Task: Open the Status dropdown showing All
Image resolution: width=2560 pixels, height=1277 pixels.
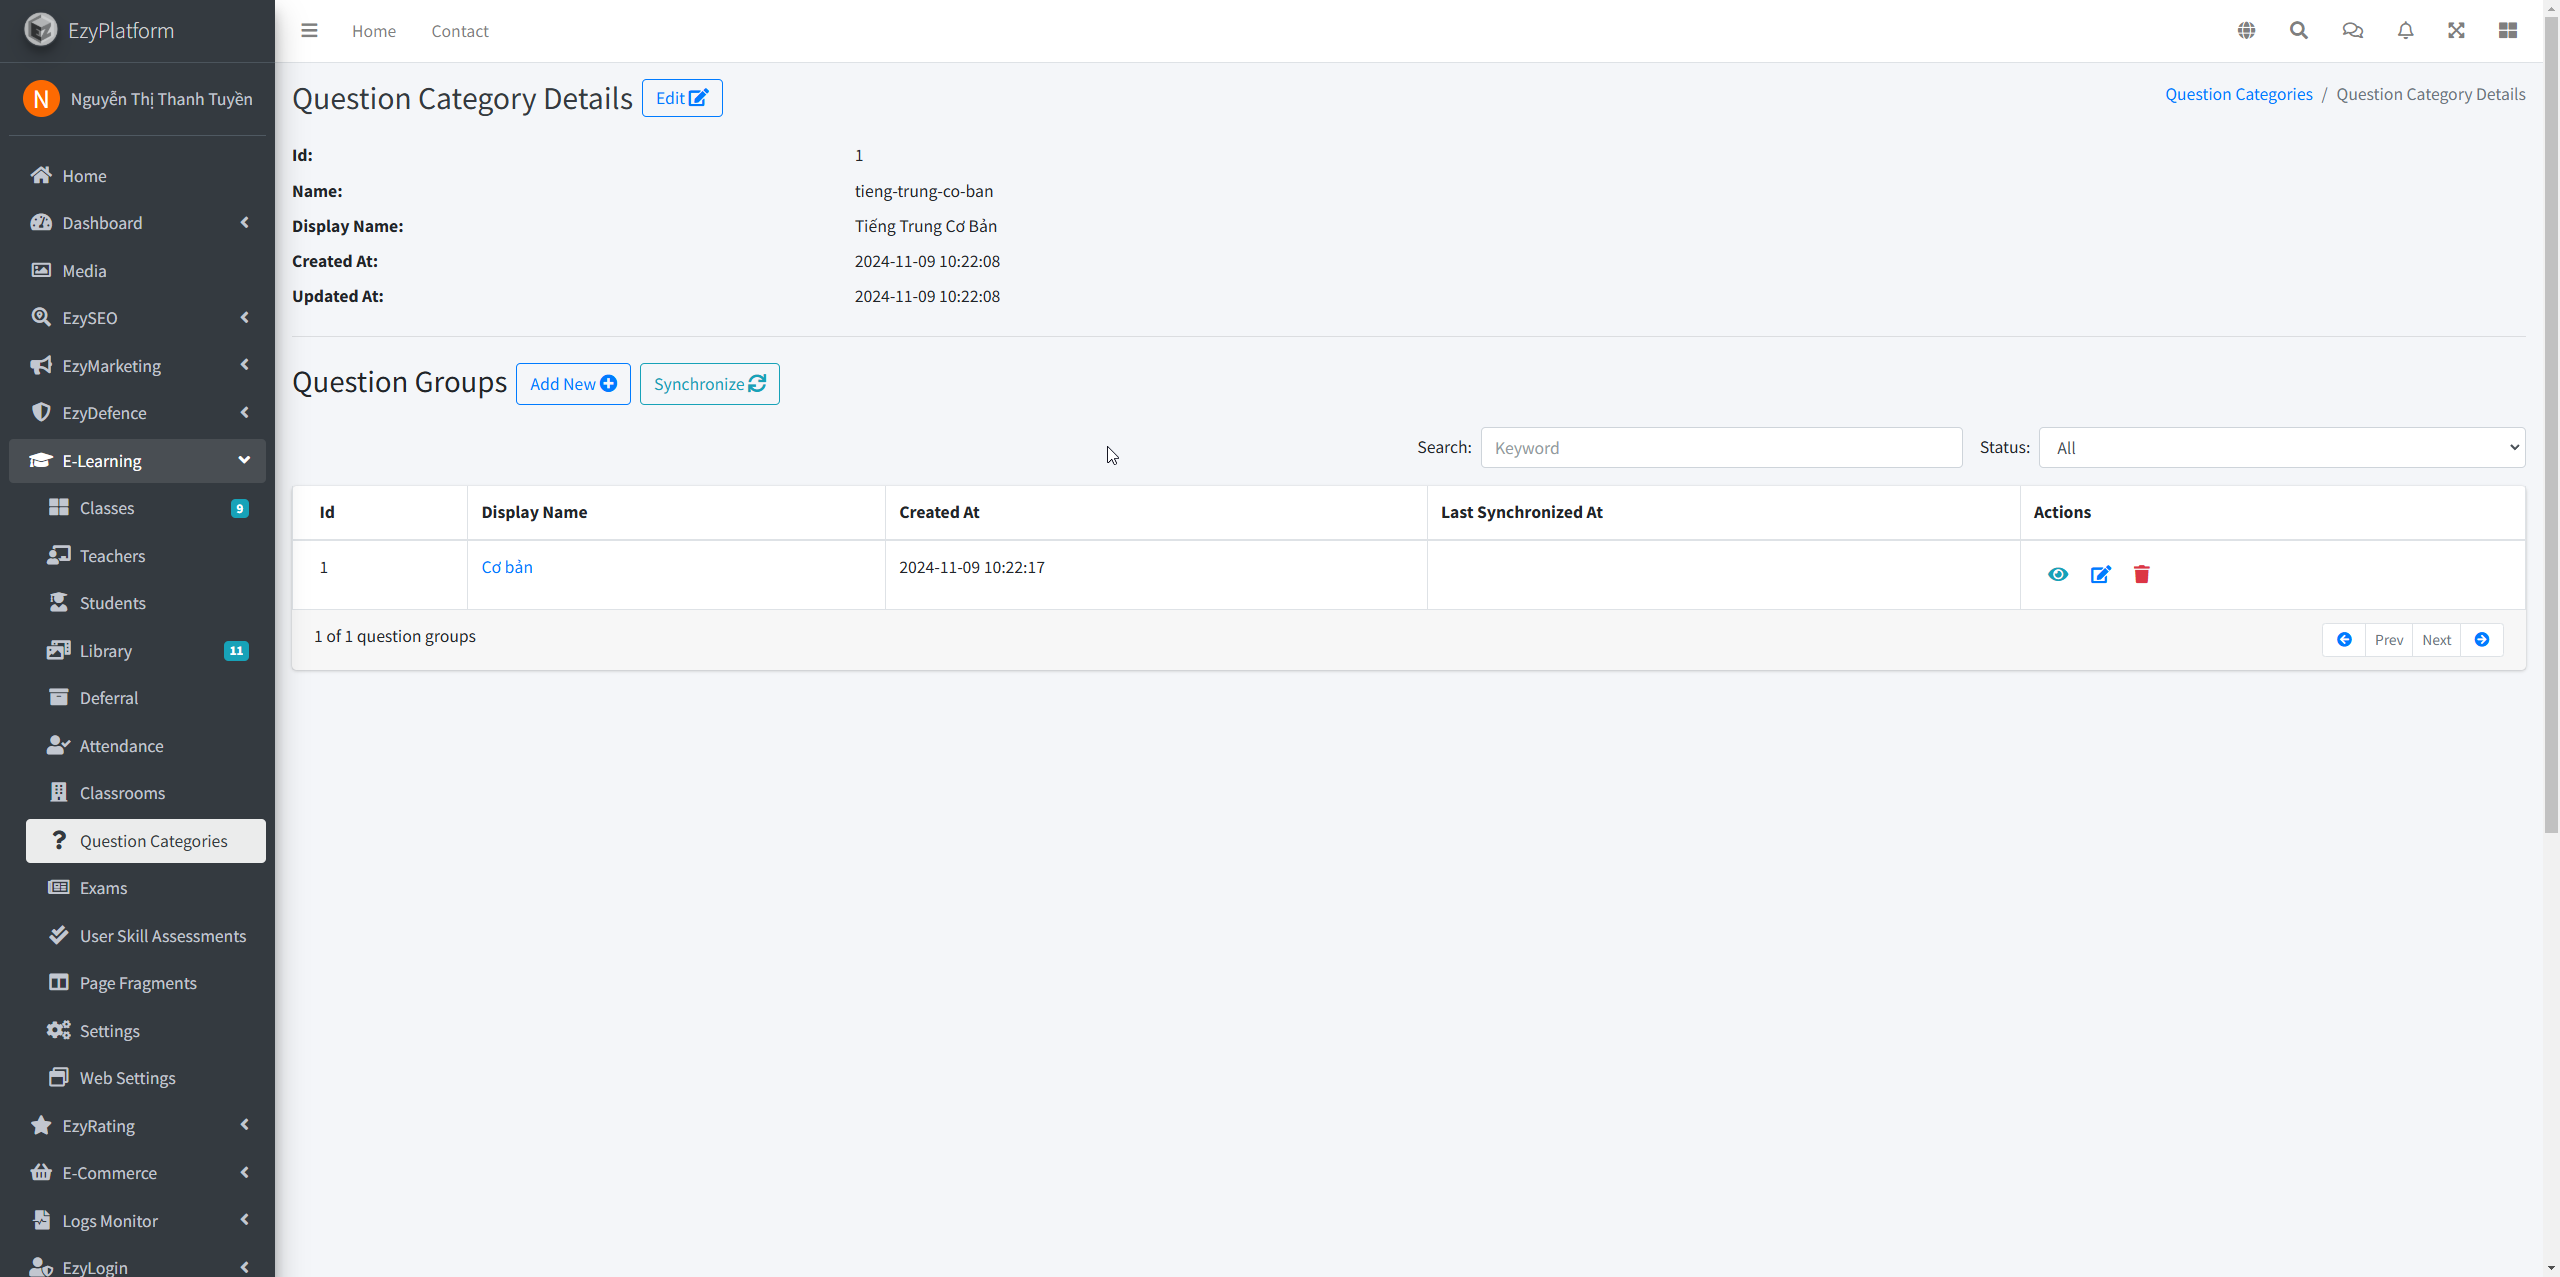Action: pos(2281,448)
